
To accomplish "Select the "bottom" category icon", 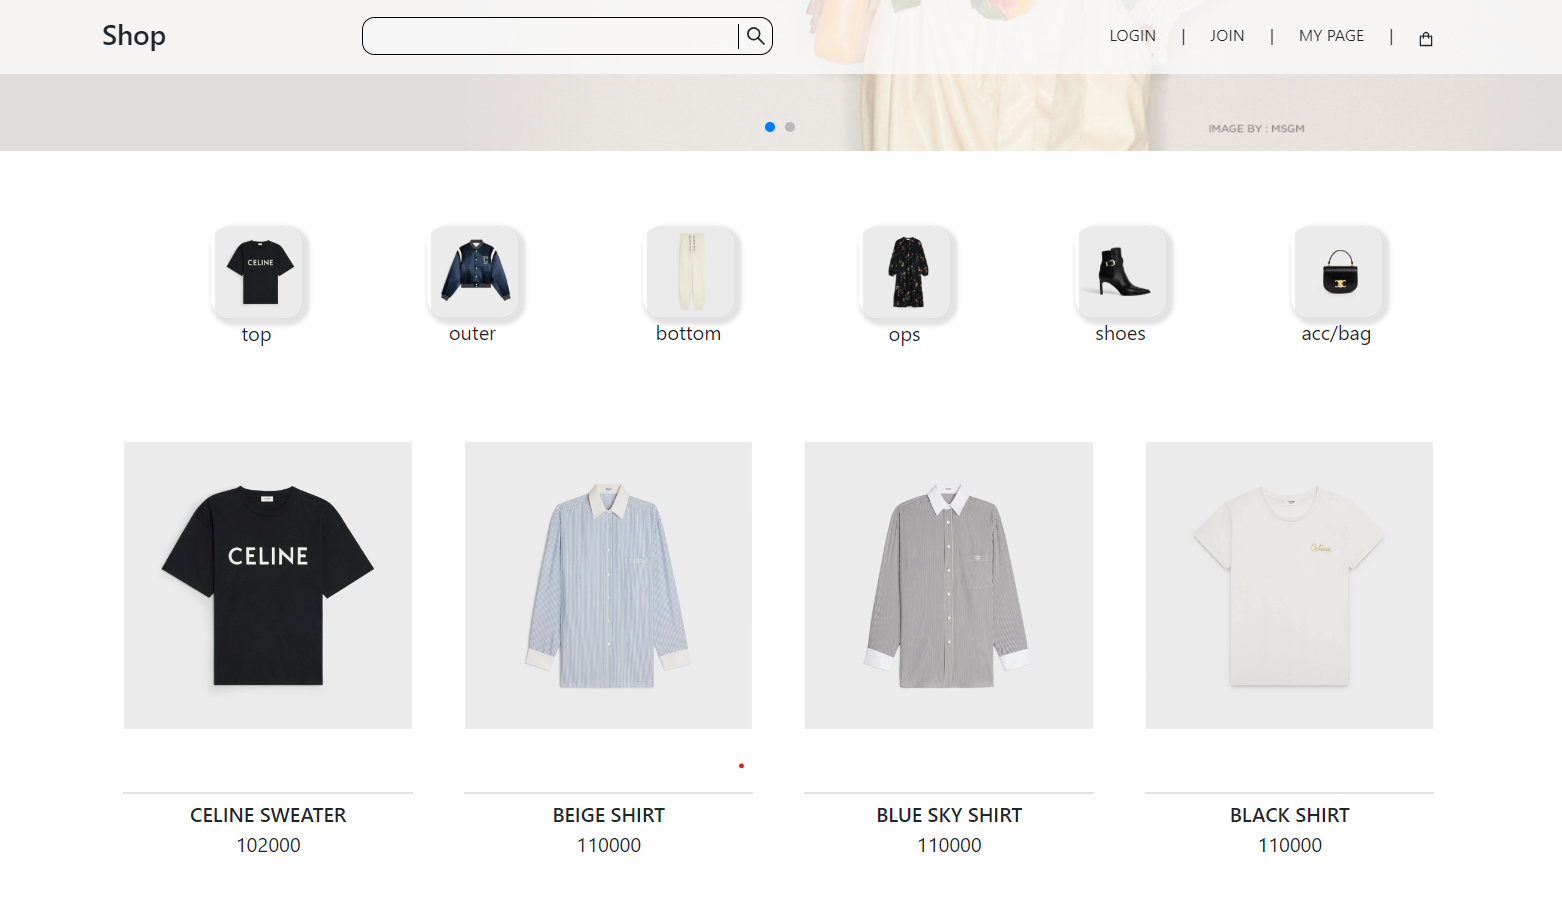I will pos(689,272).
